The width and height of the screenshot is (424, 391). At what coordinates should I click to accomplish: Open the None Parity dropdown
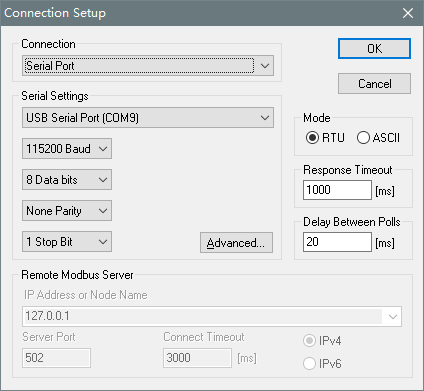click(x=67, y=211)
